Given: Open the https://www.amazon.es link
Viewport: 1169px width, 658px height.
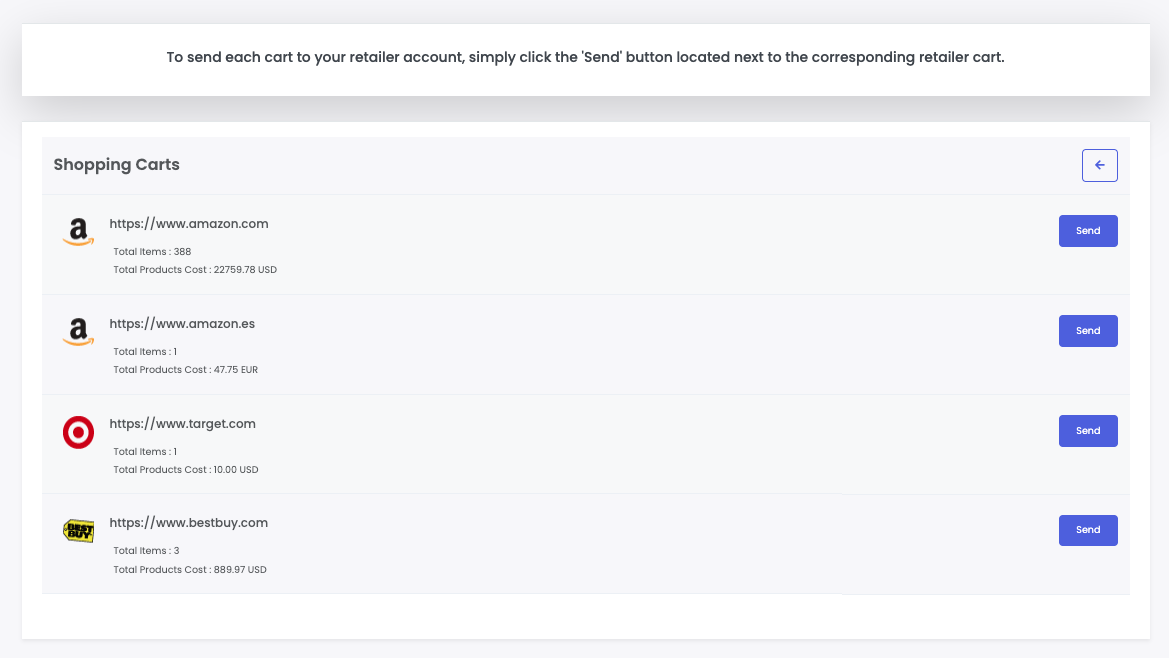Looking at the screenshot, I should (182, 324).
